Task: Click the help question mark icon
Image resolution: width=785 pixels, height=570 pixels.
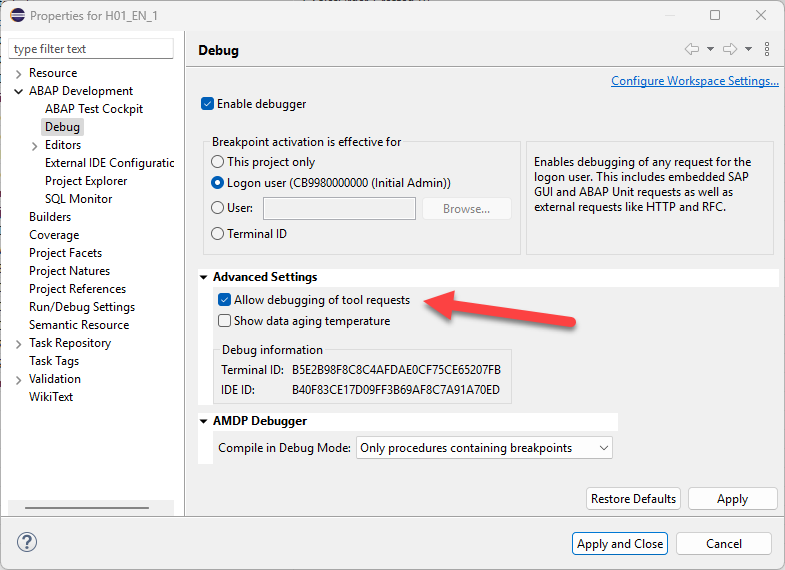Action: 27,543
